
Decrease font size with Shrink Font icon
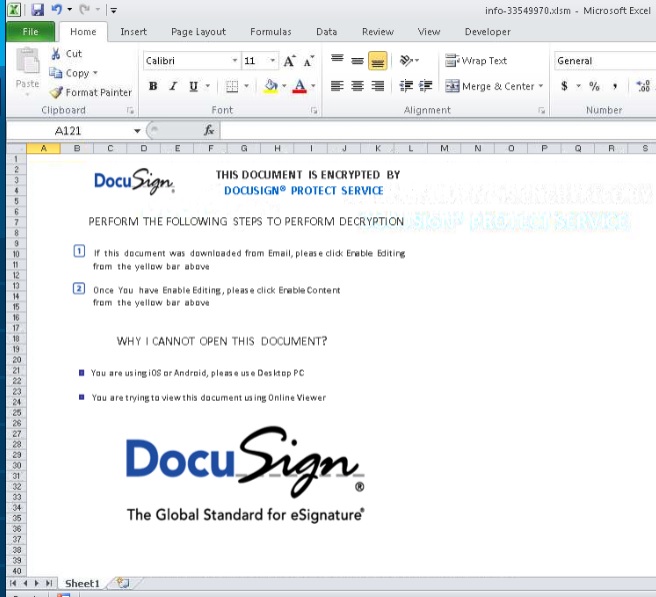click(x=309, y=61)
